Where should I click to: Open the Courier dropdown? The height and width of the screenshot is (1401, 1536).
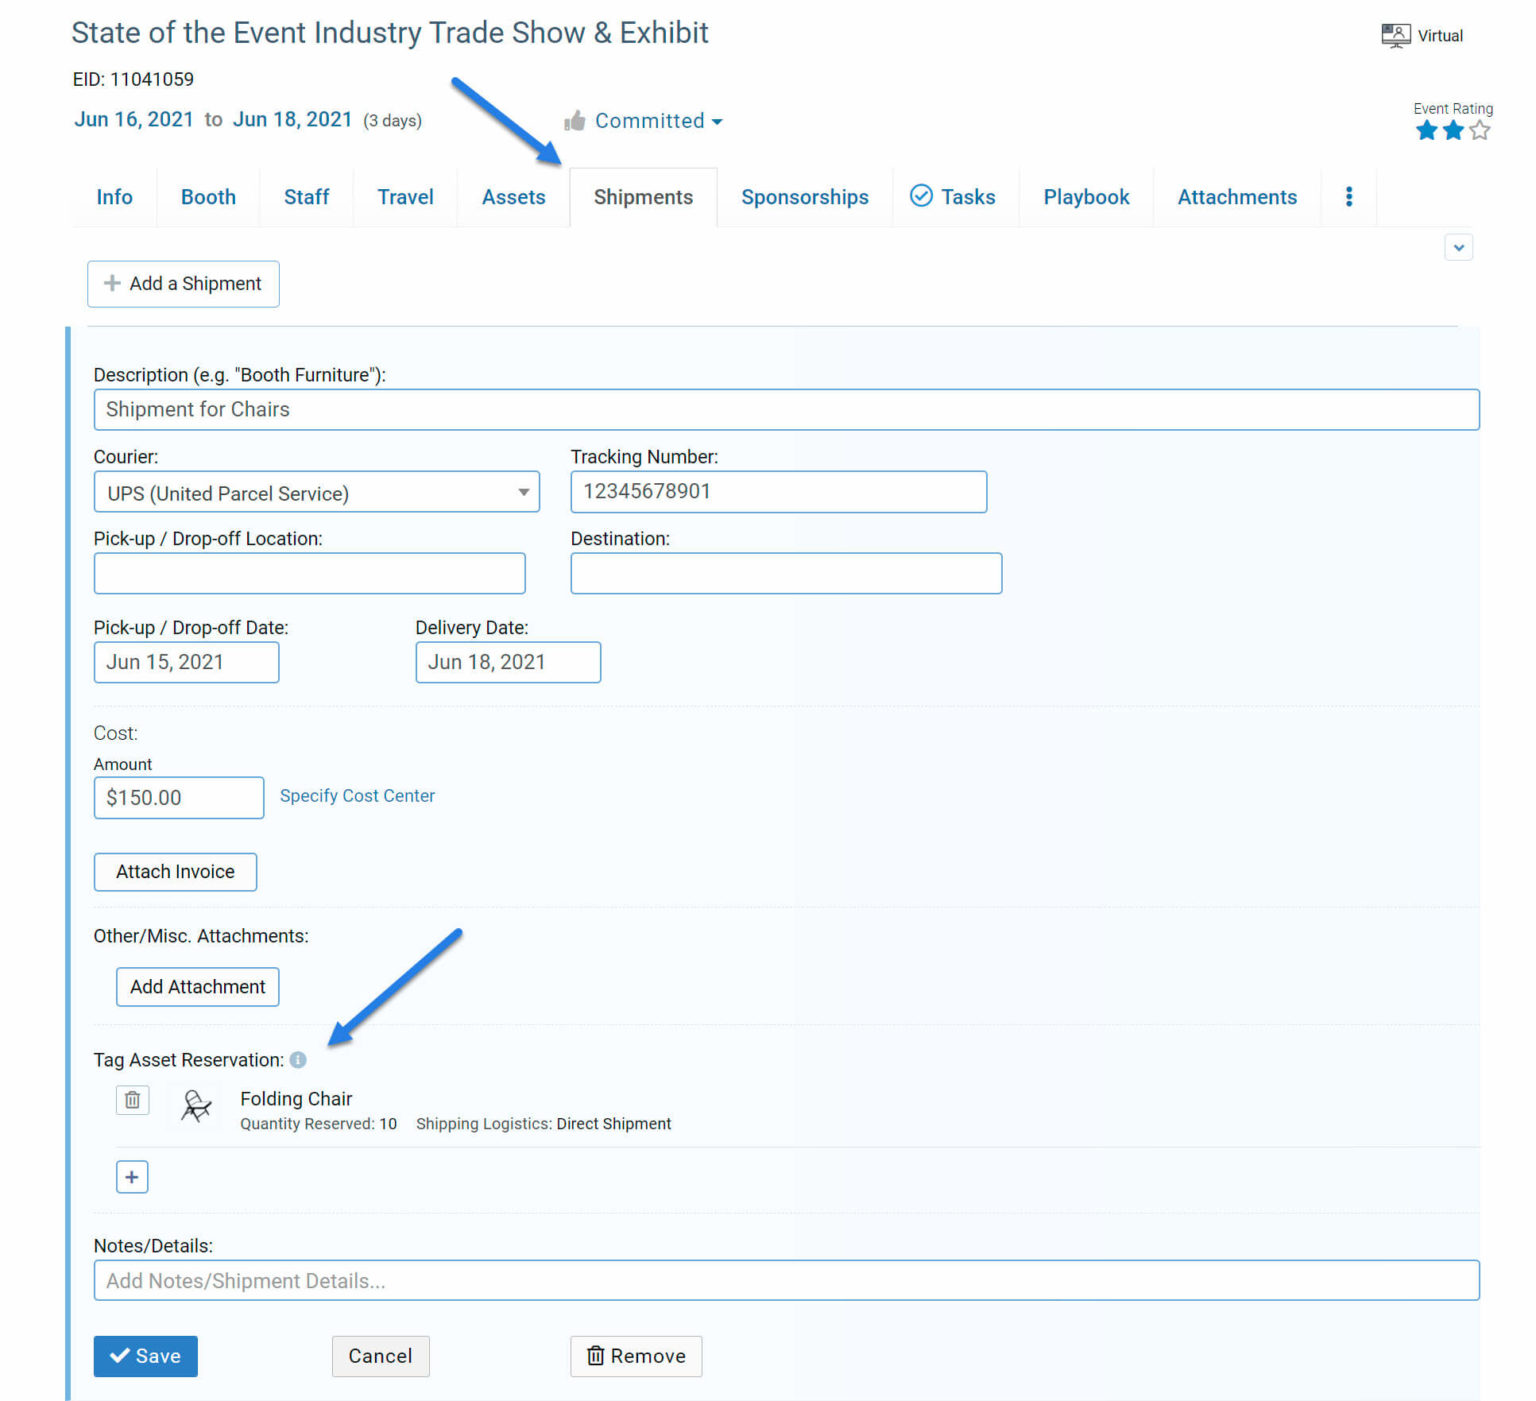point(523,492)
